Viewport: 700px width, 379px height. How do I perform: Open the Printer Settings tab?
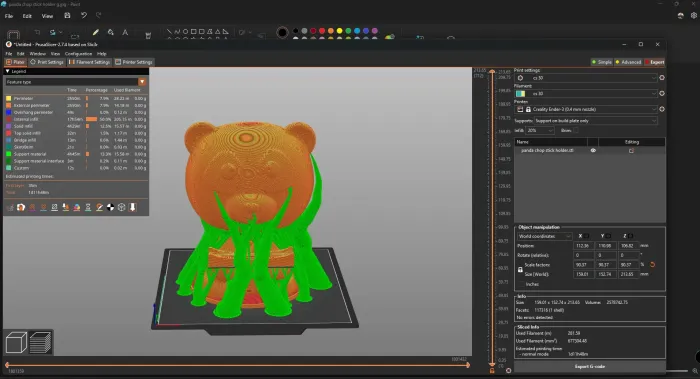pos(134,62)
